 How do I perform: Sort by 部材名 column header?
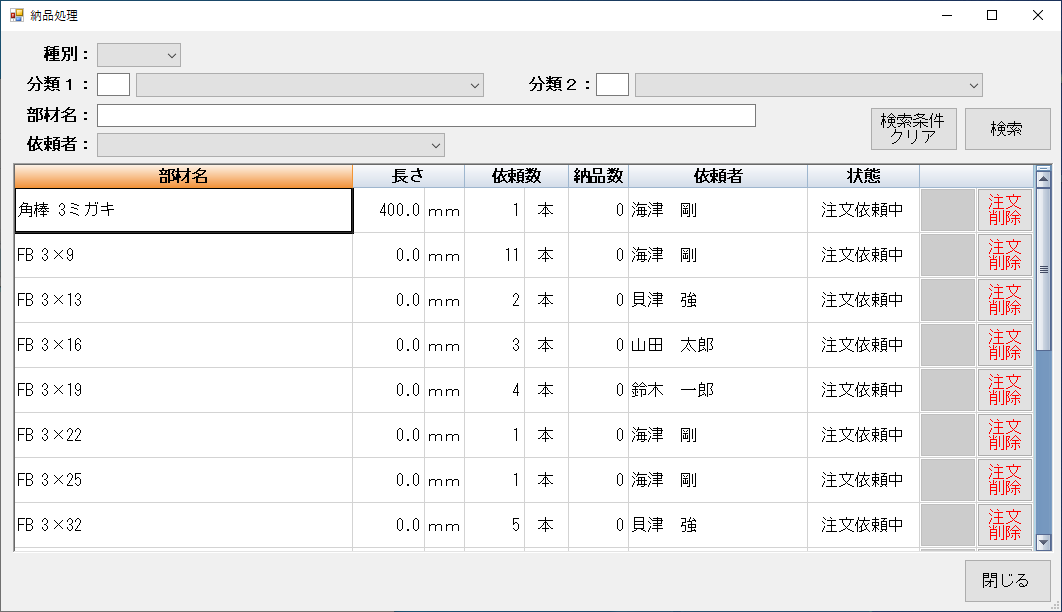(183, 176)
